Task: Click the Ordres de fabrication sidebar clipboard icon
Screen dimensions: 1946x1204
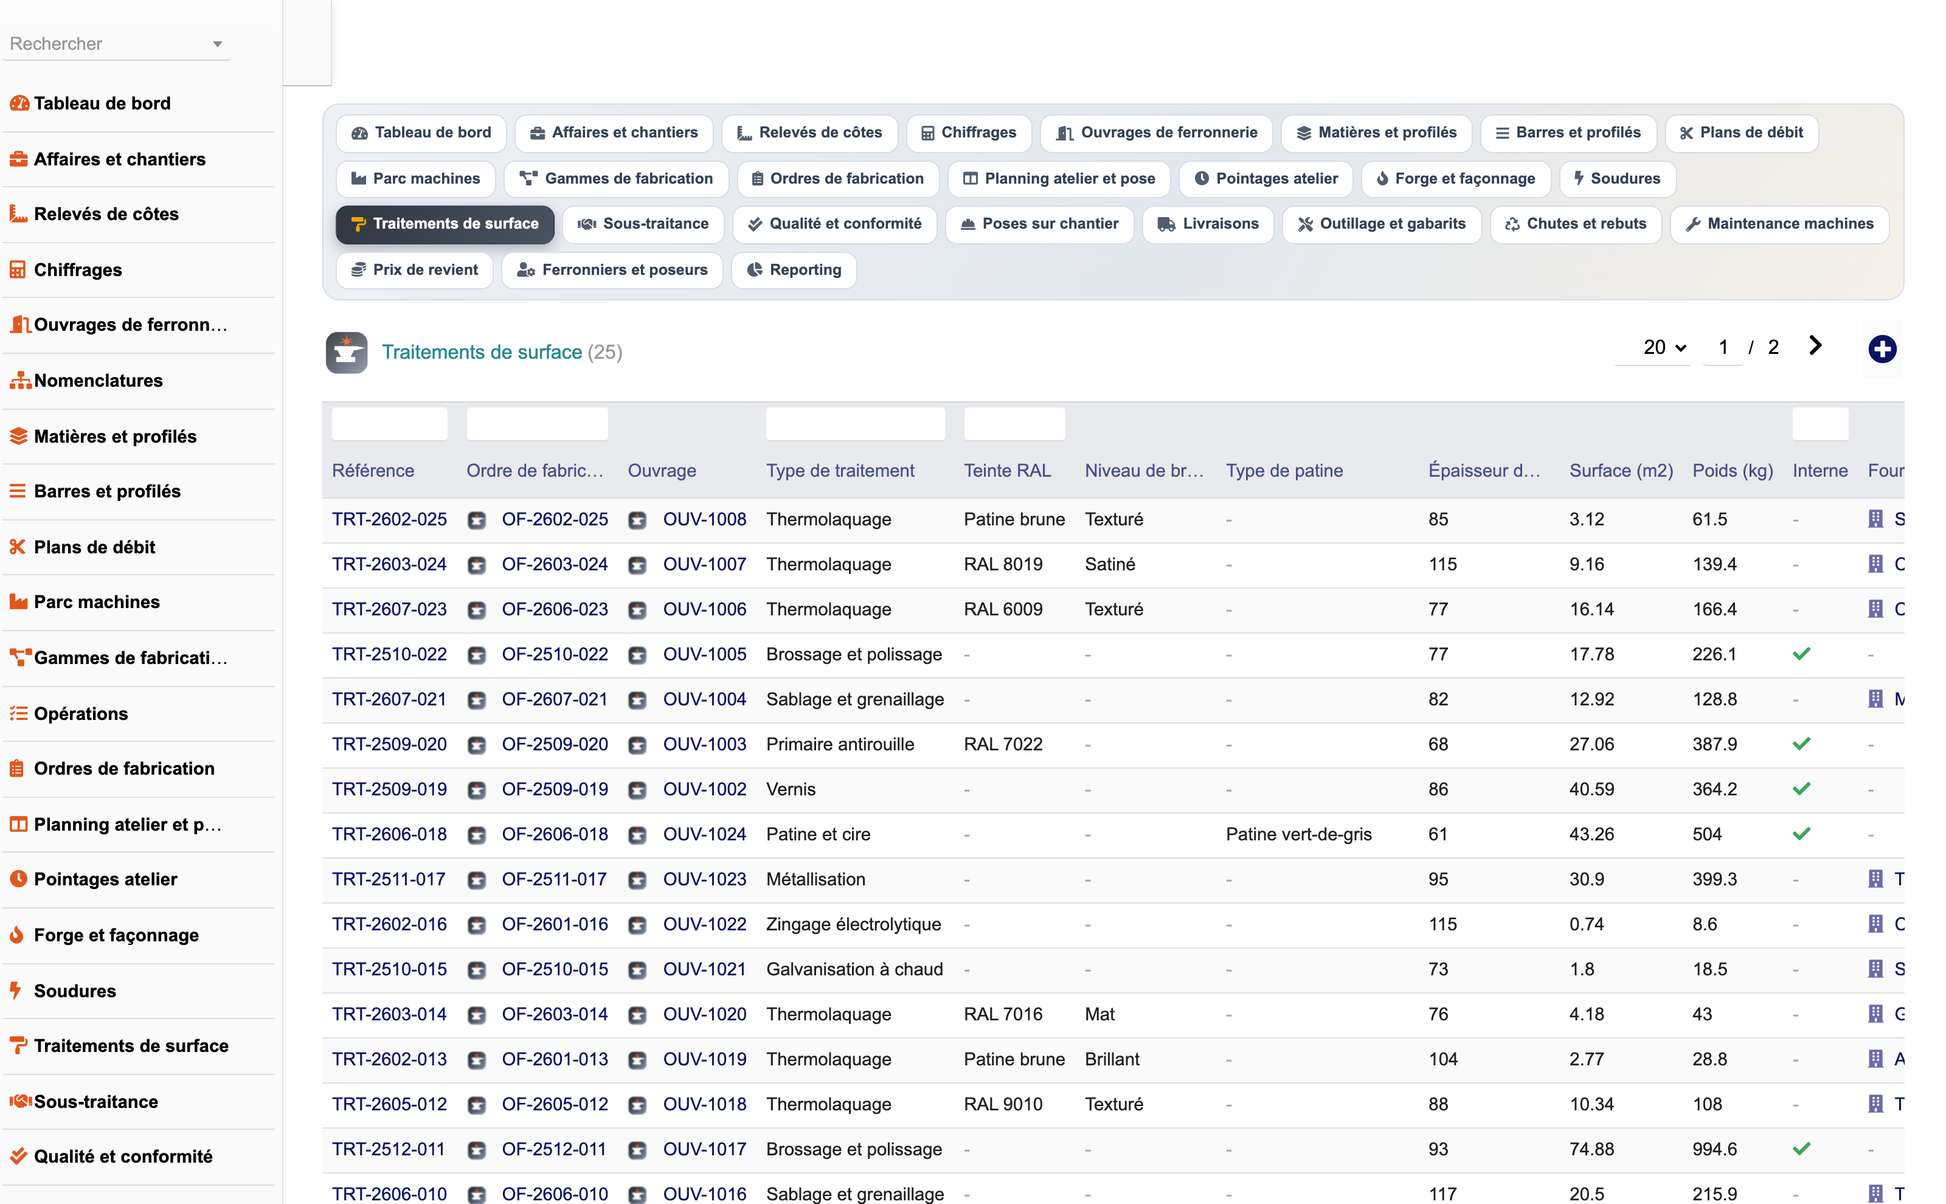Action: [x=17, y=768]
